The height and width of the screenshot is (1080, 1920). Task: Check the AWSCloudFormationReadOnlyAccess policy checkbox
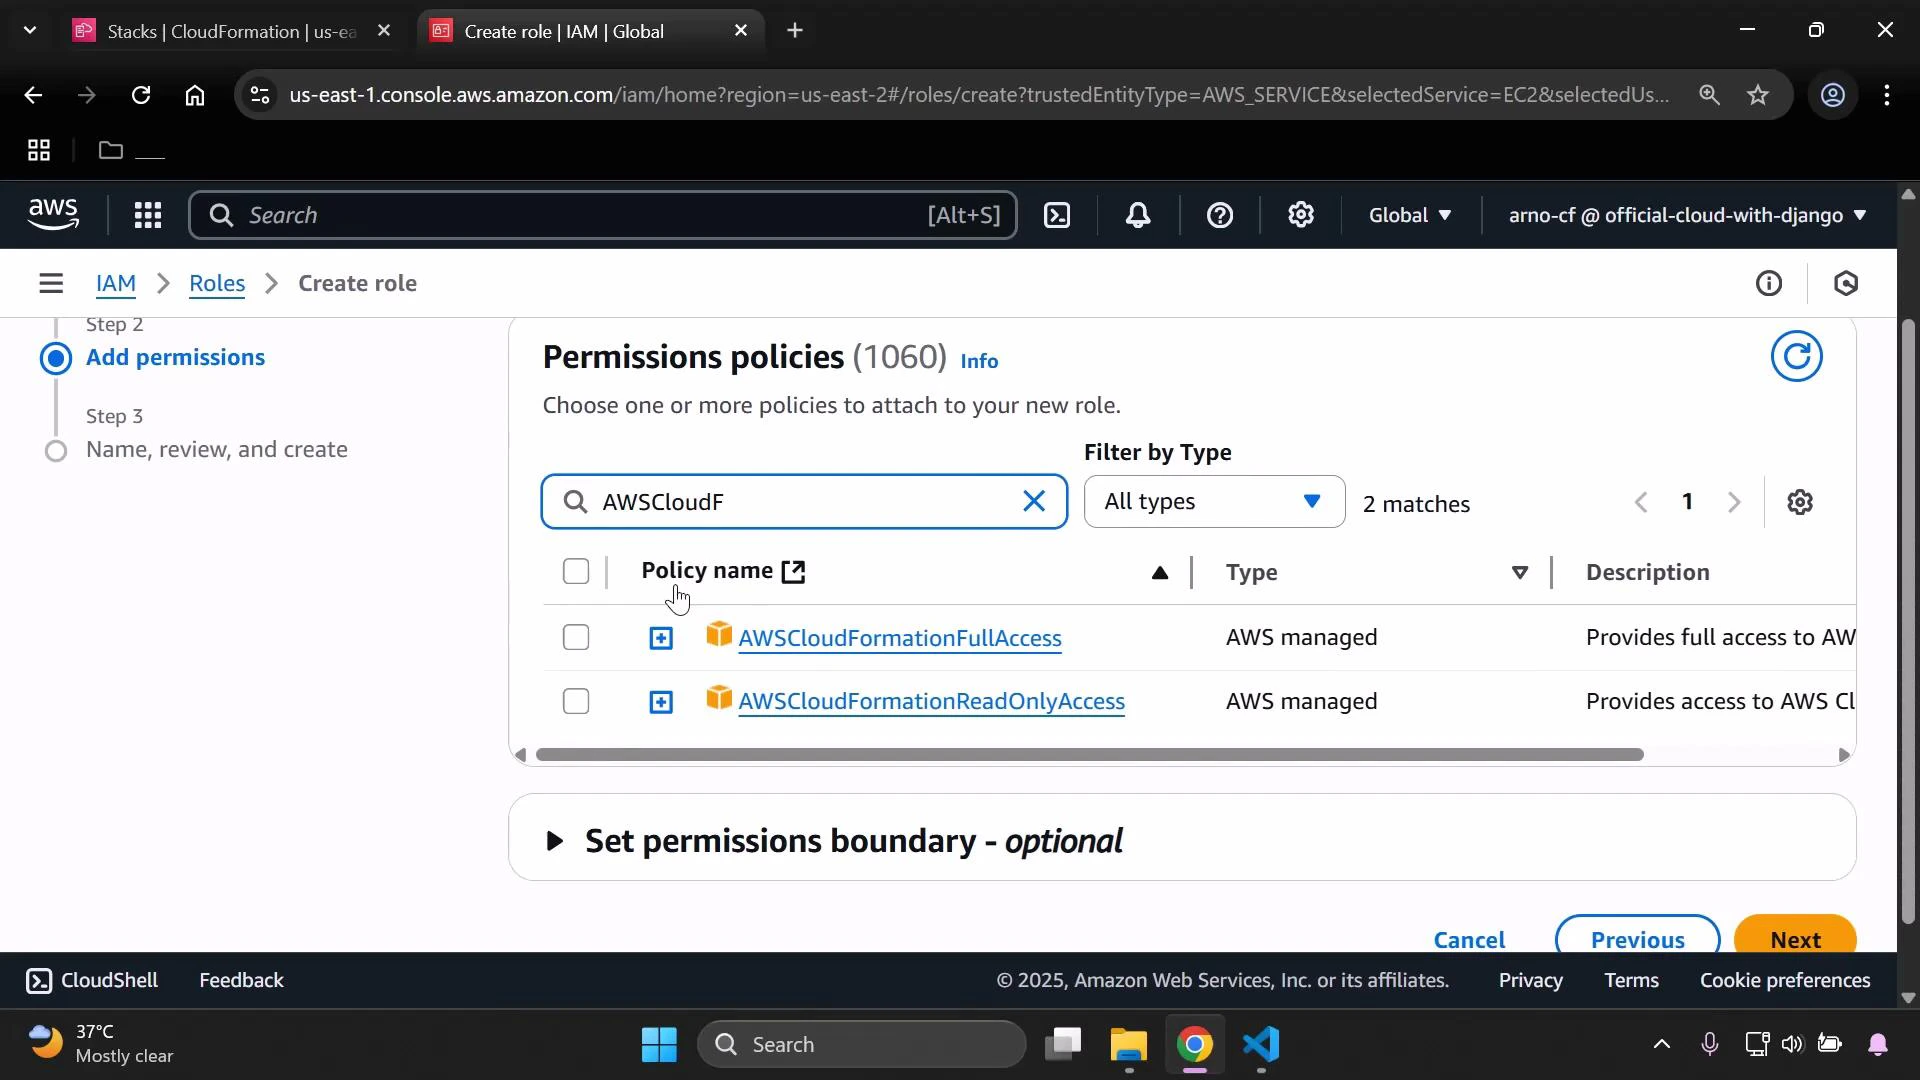point(576,701)
